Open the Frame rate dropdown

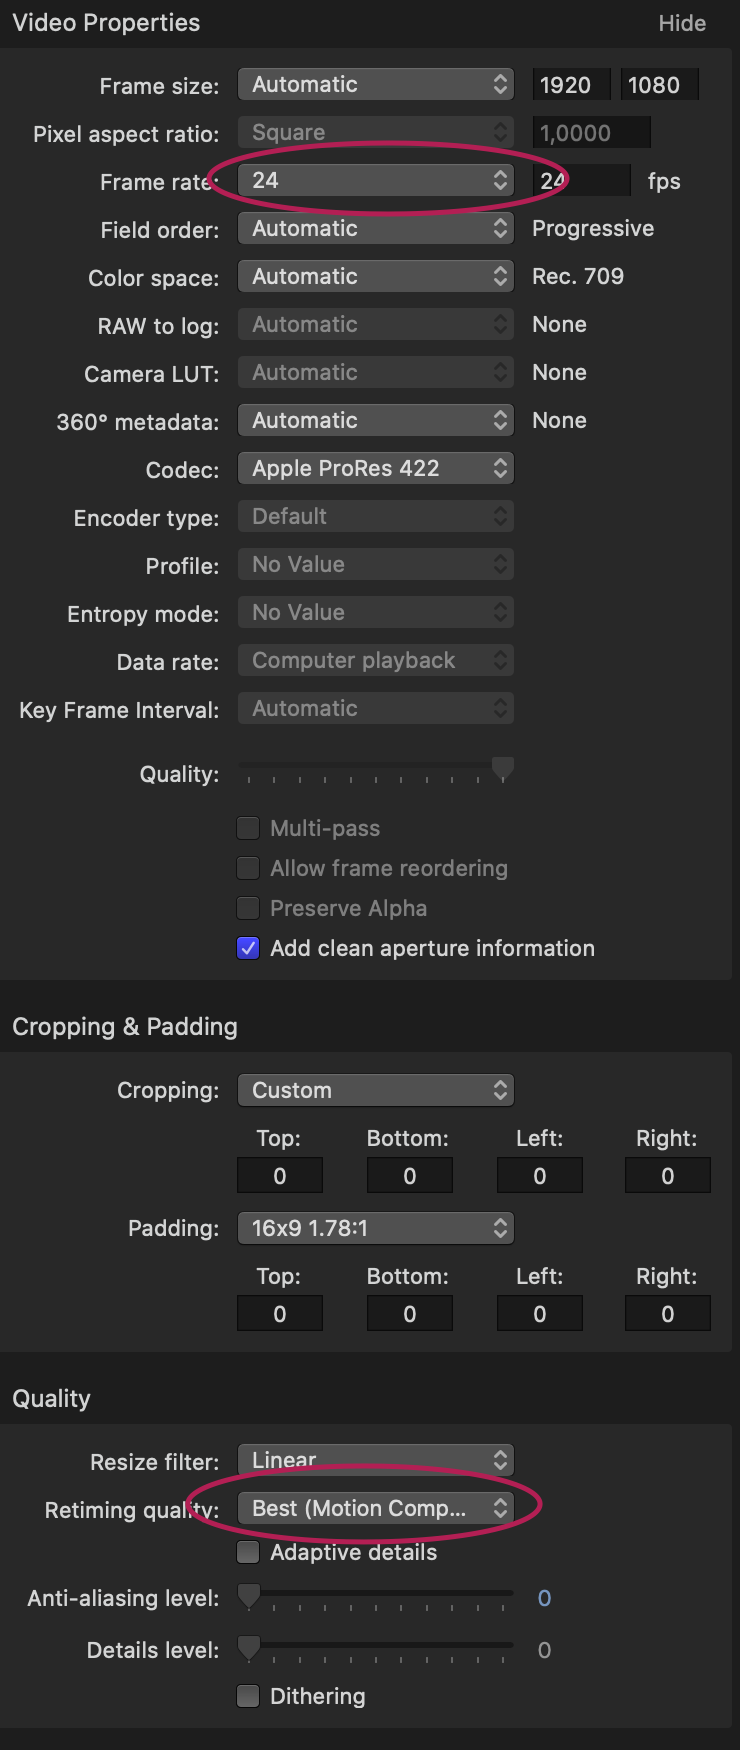coord(375,181)
